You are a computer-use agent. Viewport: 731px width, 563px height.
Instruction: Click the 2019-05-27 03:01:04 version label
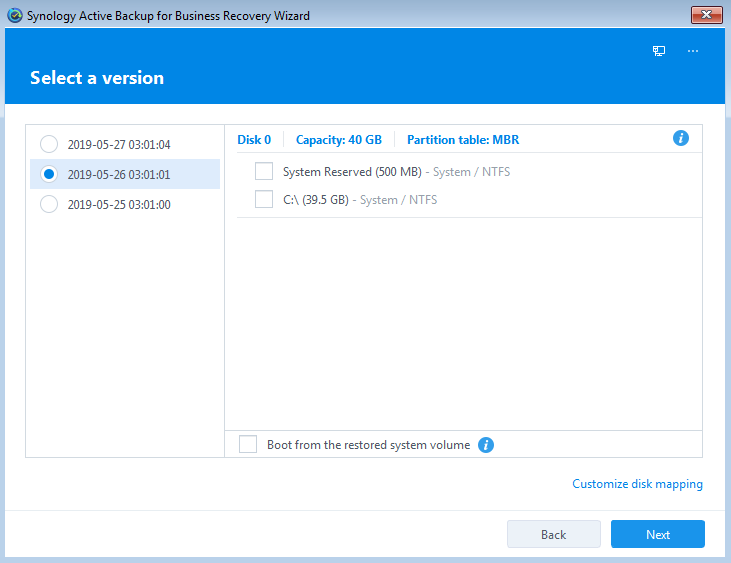119,145
